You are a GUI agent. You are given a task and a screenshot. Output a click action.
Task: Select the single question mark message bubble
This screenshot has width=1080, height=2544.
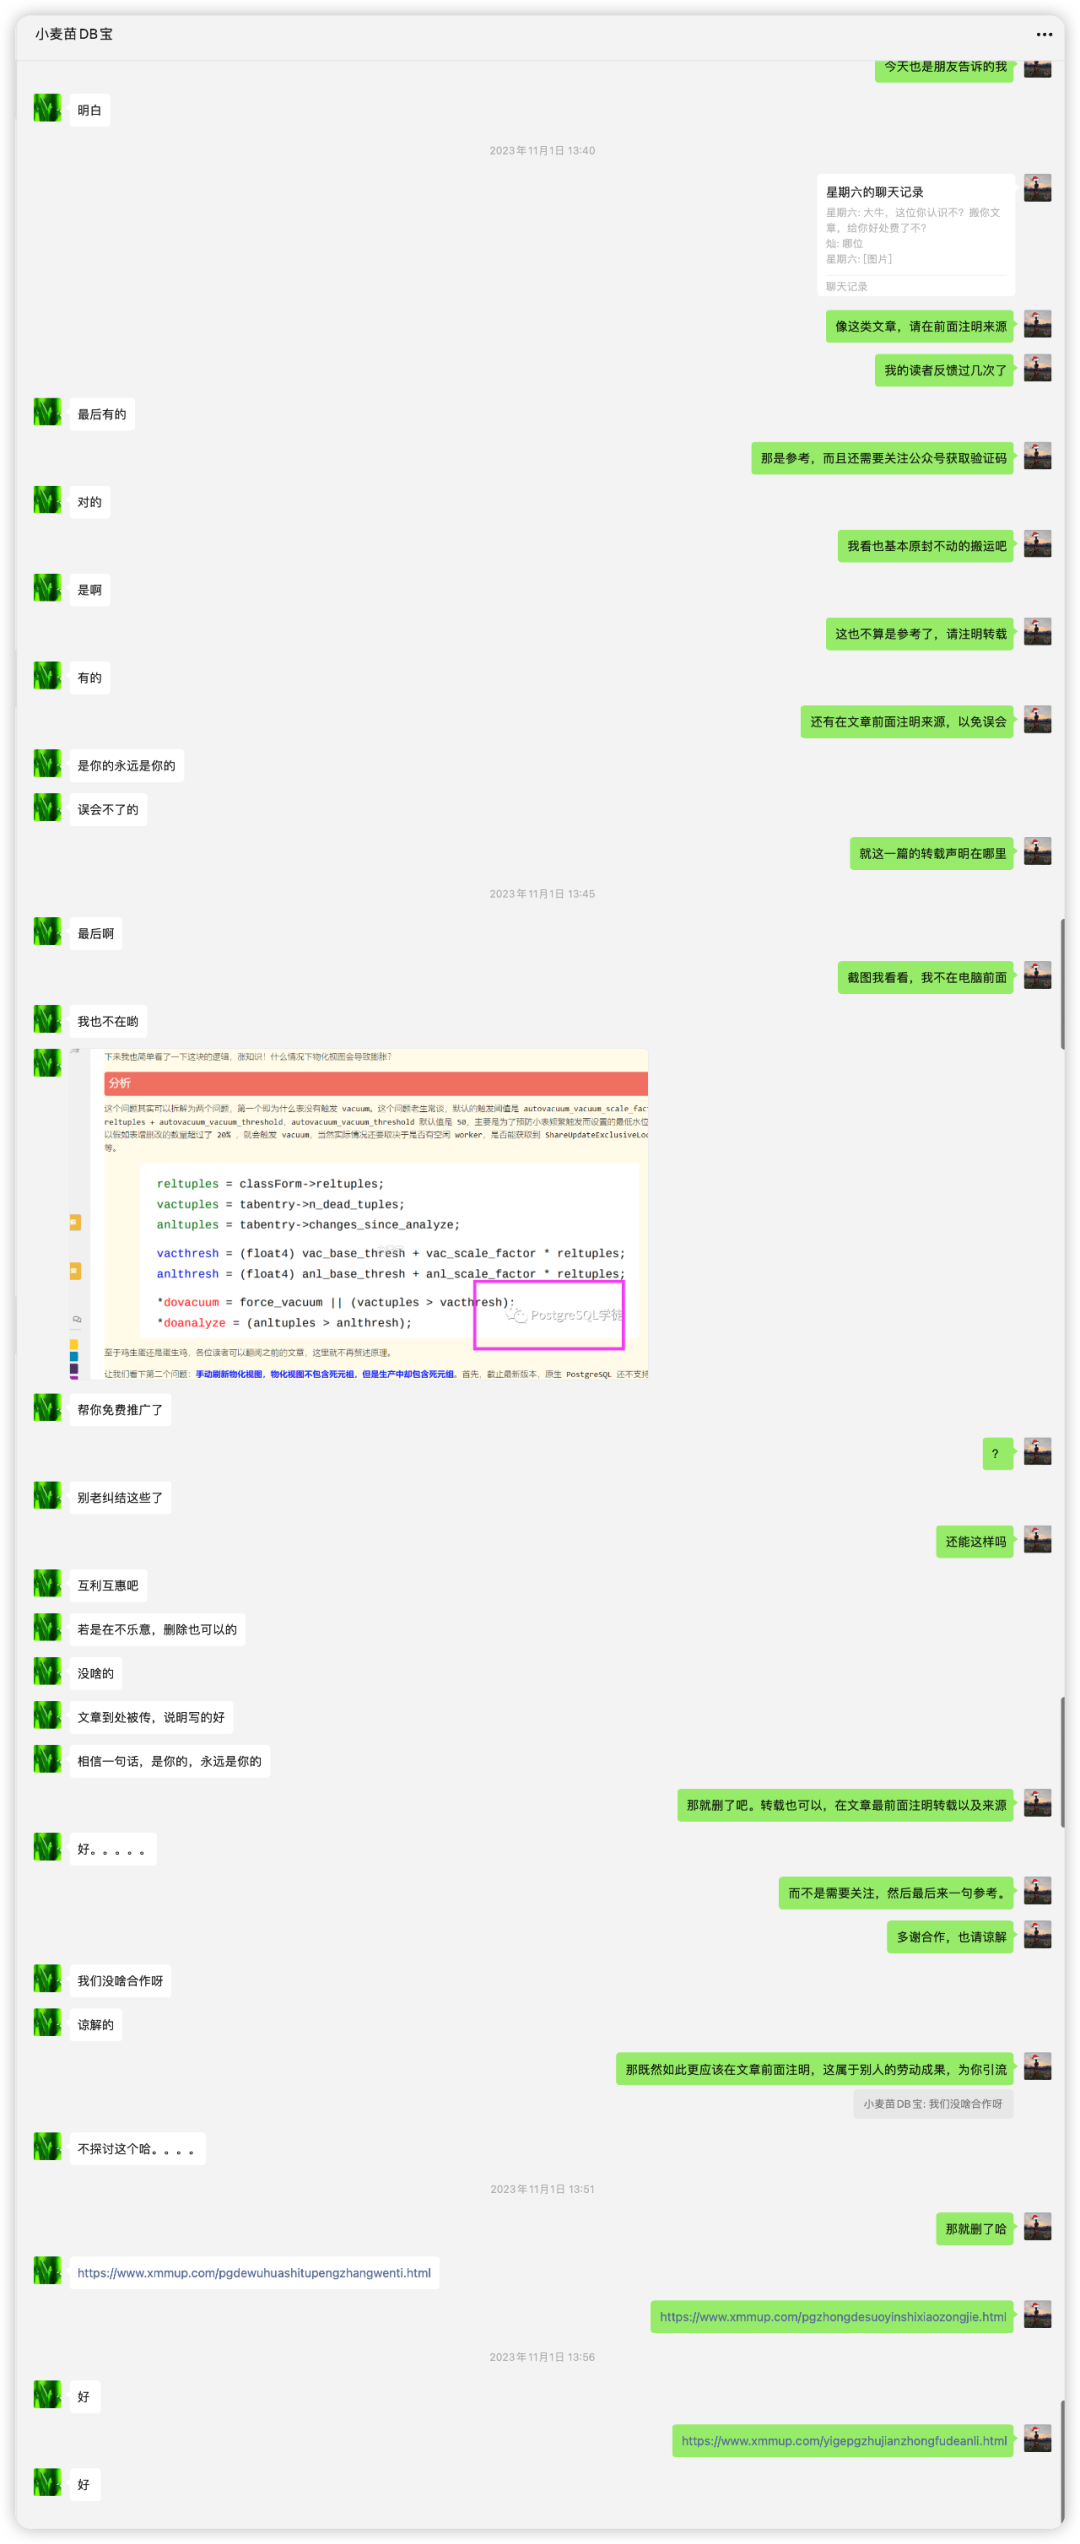tap(998, 1454)
